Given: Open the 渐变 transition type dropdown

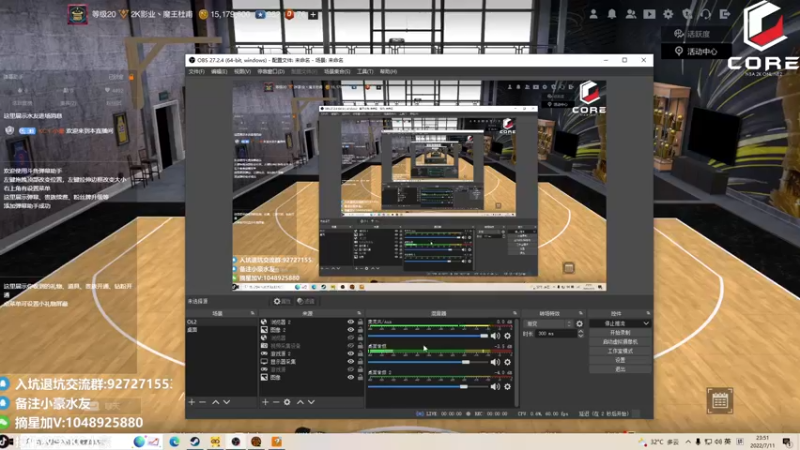Looking at the screenshot, I should (548, 323).
